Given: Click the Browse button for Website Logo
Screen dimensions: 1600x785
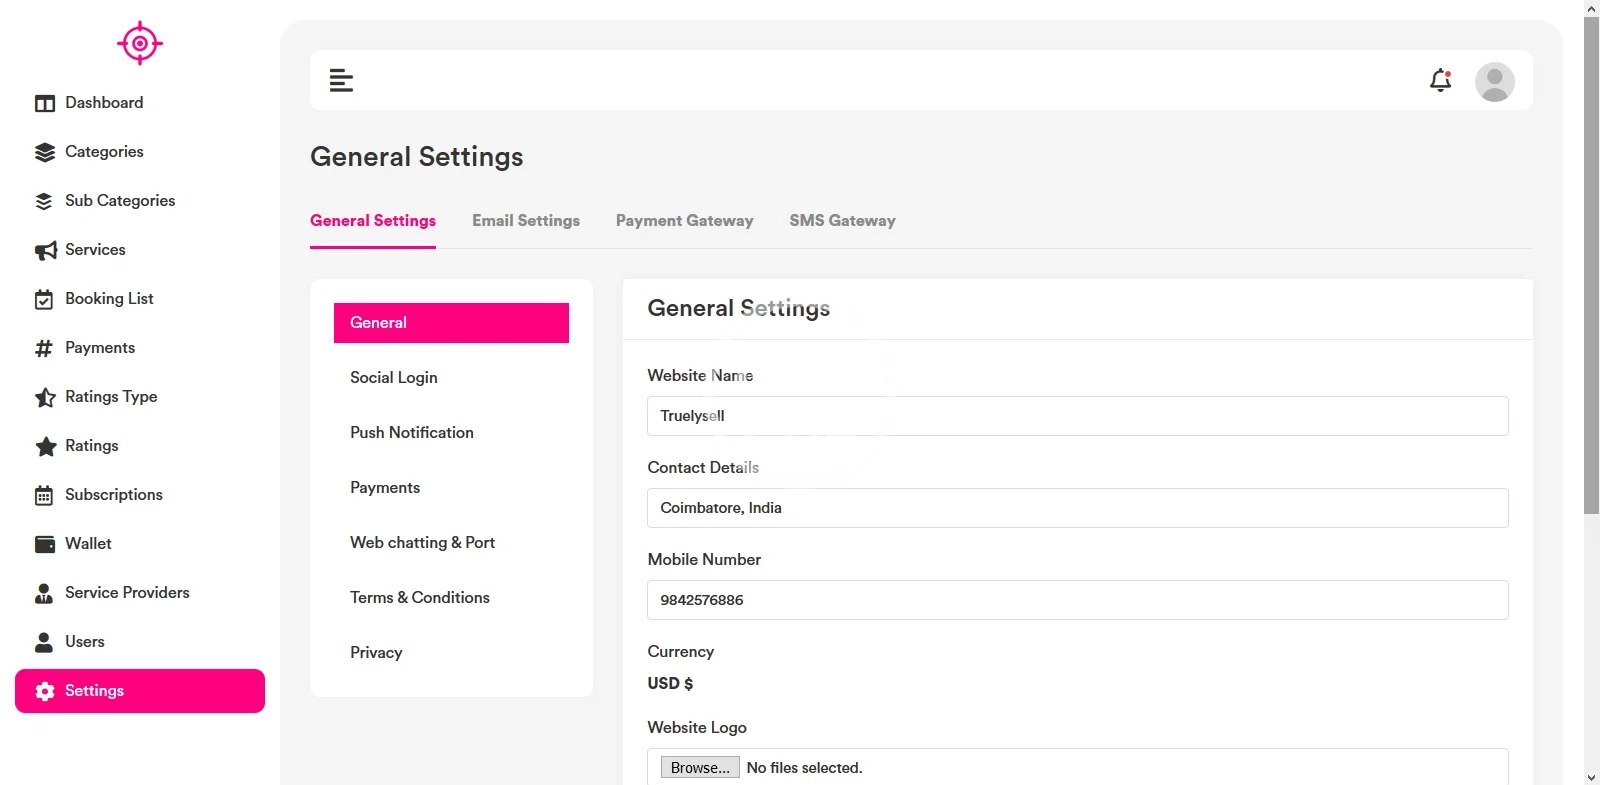Looking at the screenshot, I should point(700,767).
